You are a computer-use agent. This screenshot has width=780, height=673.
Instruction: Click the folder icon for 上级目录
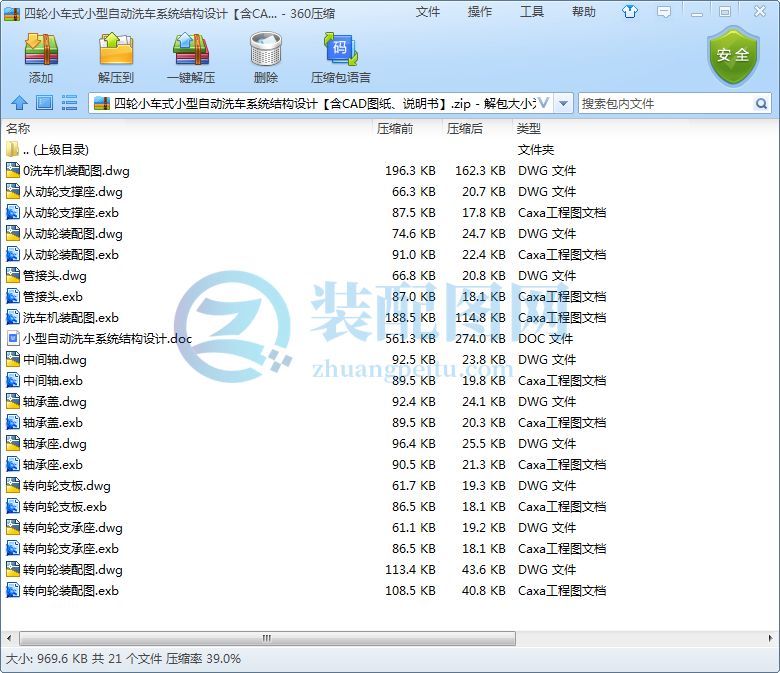(12, 149)
